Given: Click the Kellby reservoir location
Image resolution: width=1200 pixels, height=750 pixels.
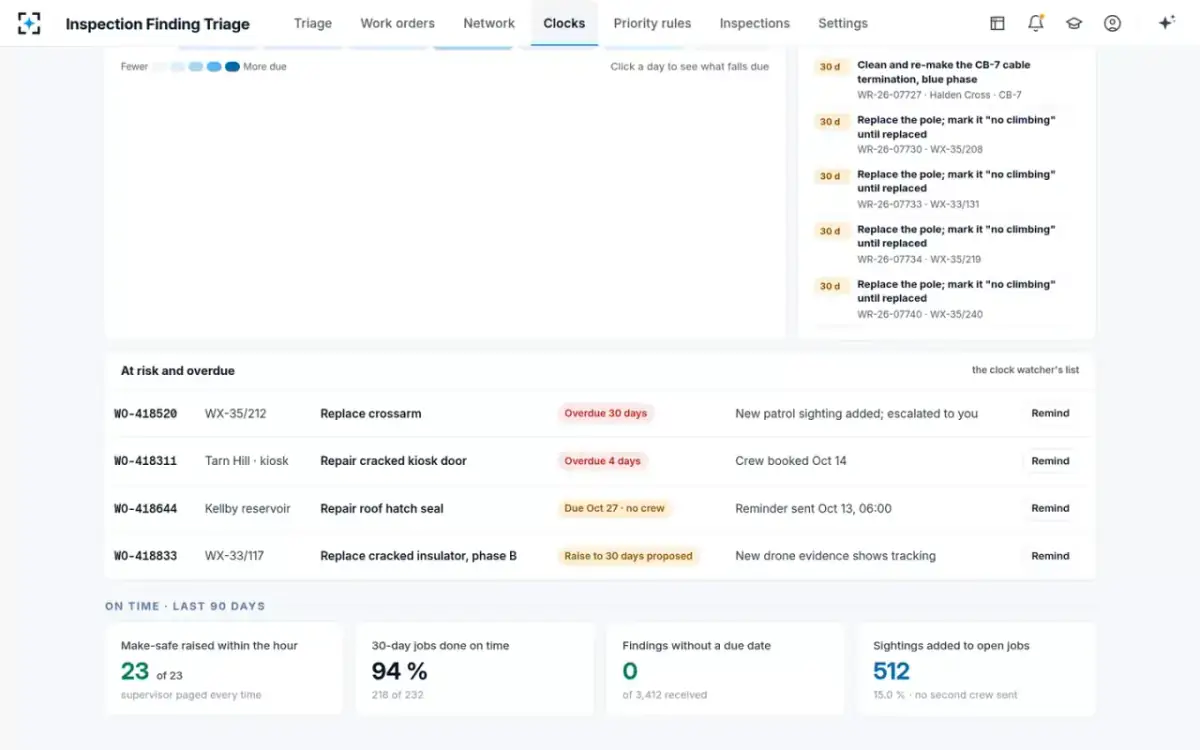Looking at the screenshot, I should (x=247, y=509).
